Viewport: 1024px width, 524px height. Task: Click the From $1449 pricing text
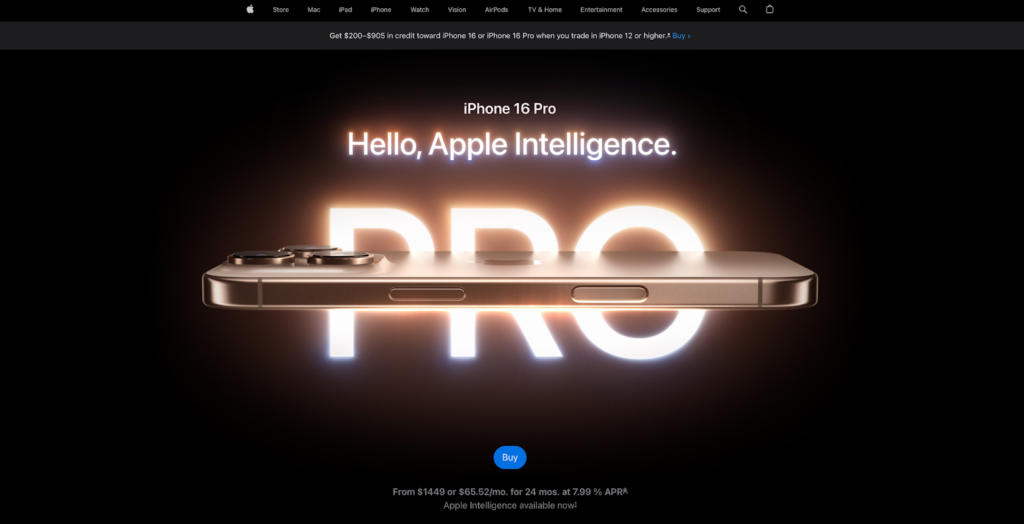pos(510,491)
